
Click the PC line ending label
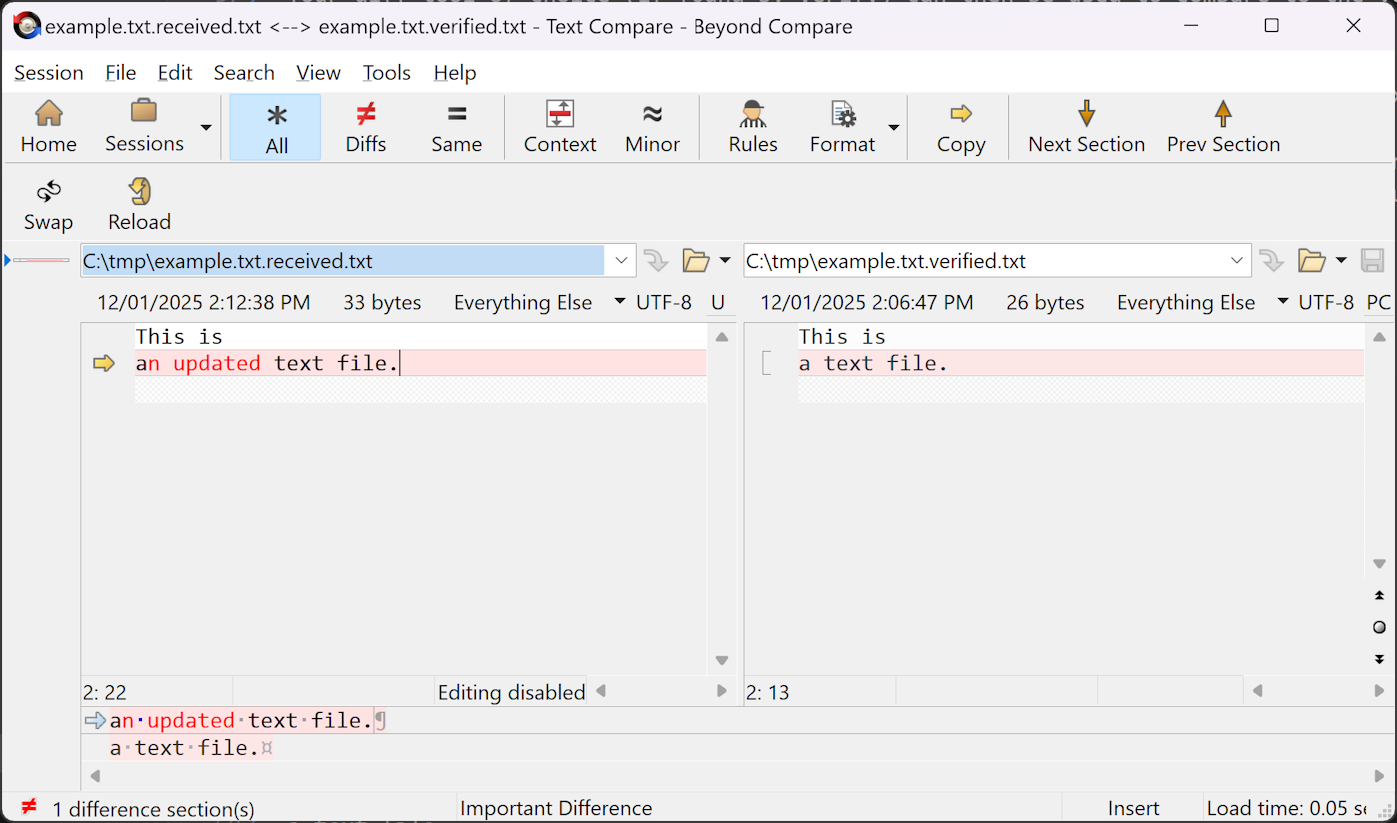click(1378, 302)
